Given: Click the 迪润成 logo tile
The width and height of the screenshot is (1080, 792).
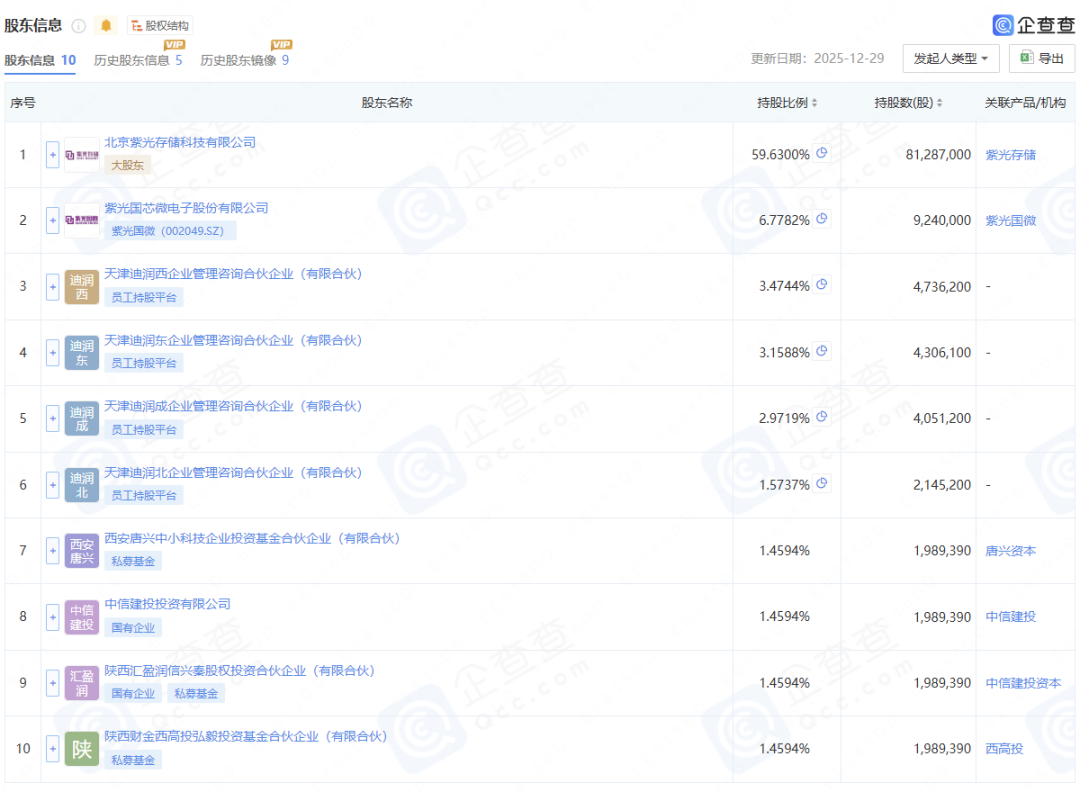Looking at the screenshot, I should [82, 418].
